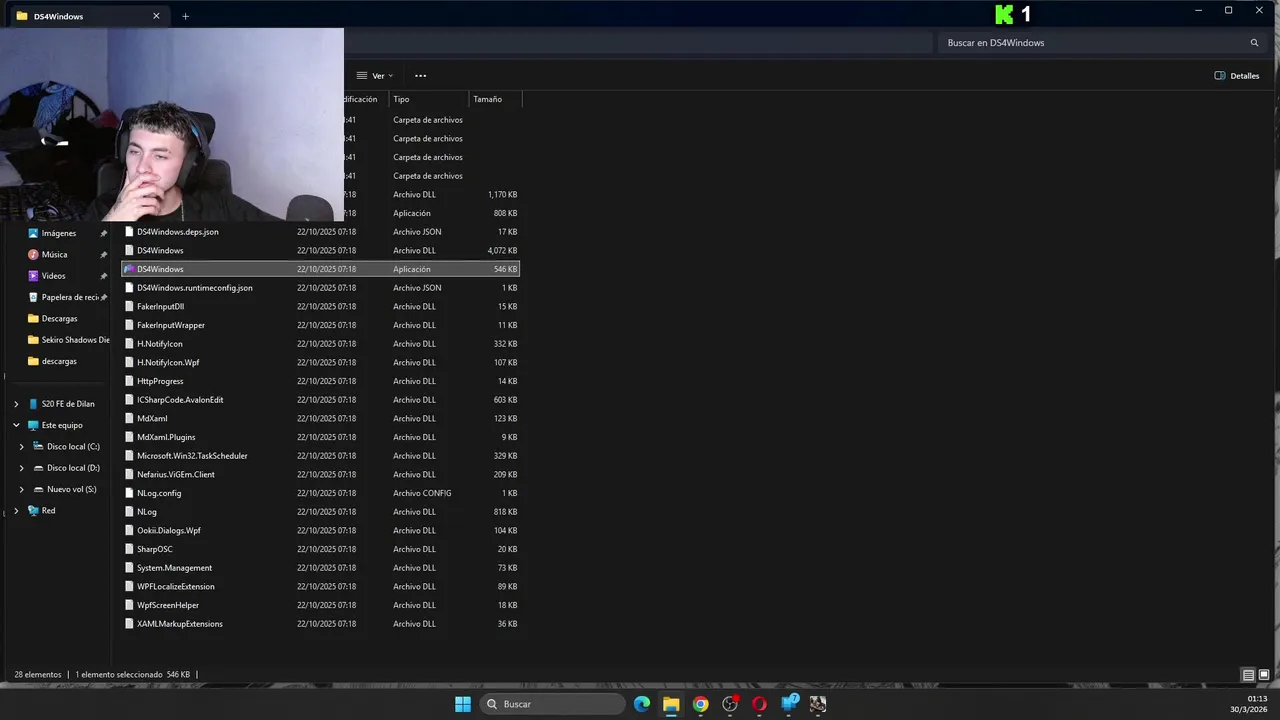Expand Disco local (D:) in tree
1280x720 pixels.
click(22, 468)
